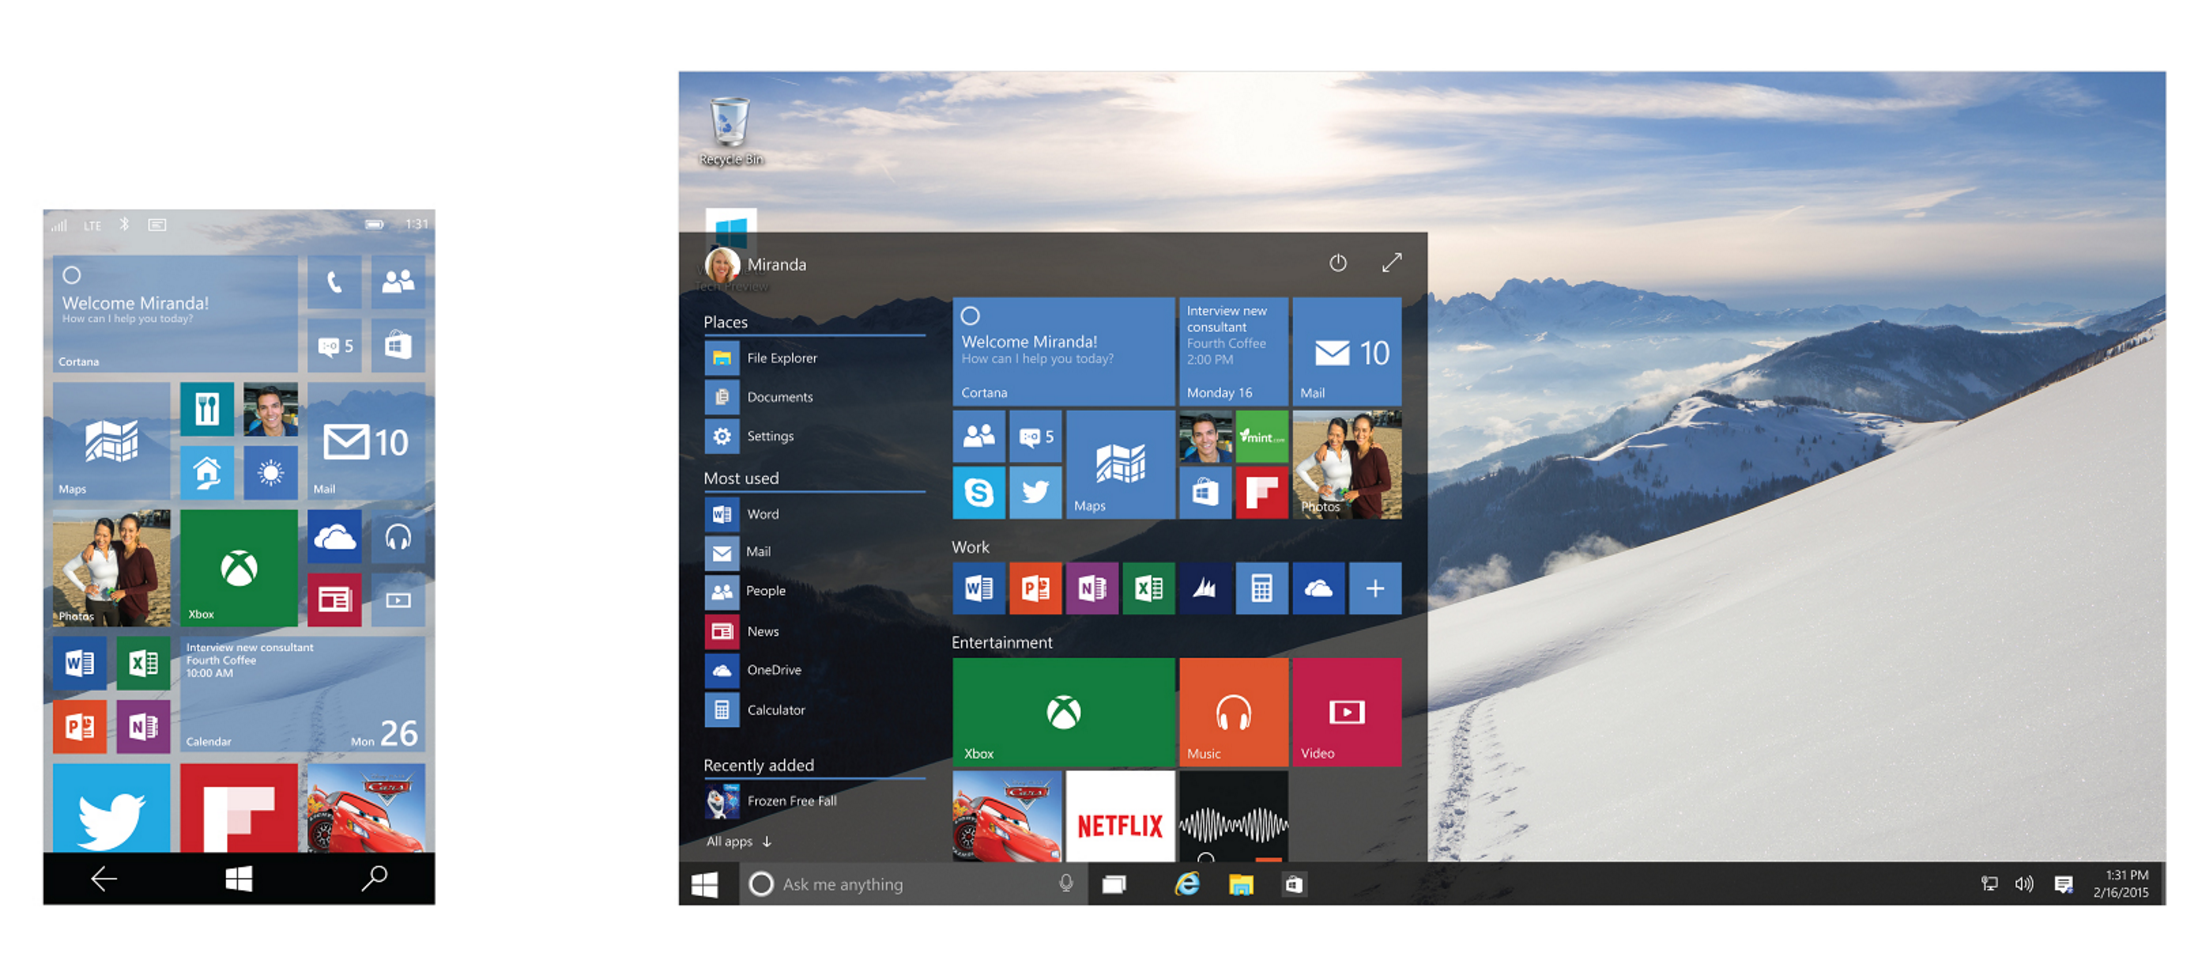Image resolution: width=2208 pixels, height=956 pixels.
Task: Open the Cars game tile in desktop Start menu
Action: 1007,816
